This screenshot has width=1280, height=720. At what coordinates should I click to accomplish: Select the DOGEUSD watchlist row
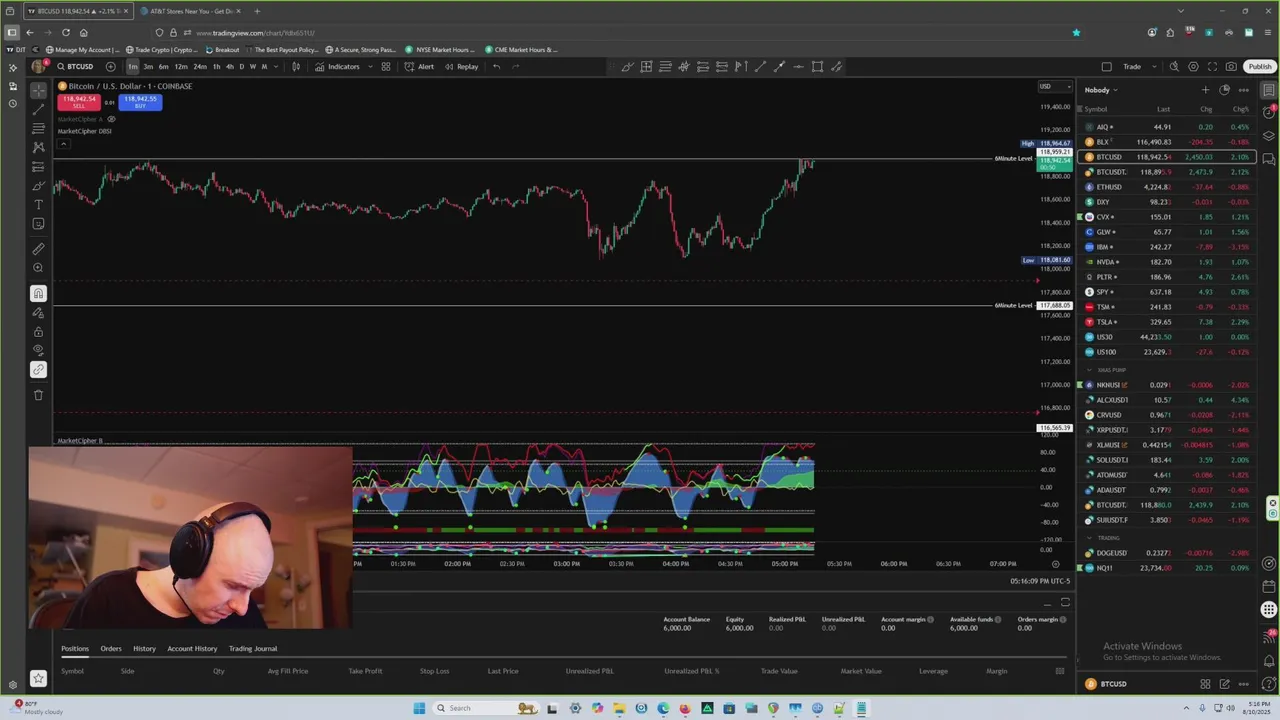pos(1167,553)
